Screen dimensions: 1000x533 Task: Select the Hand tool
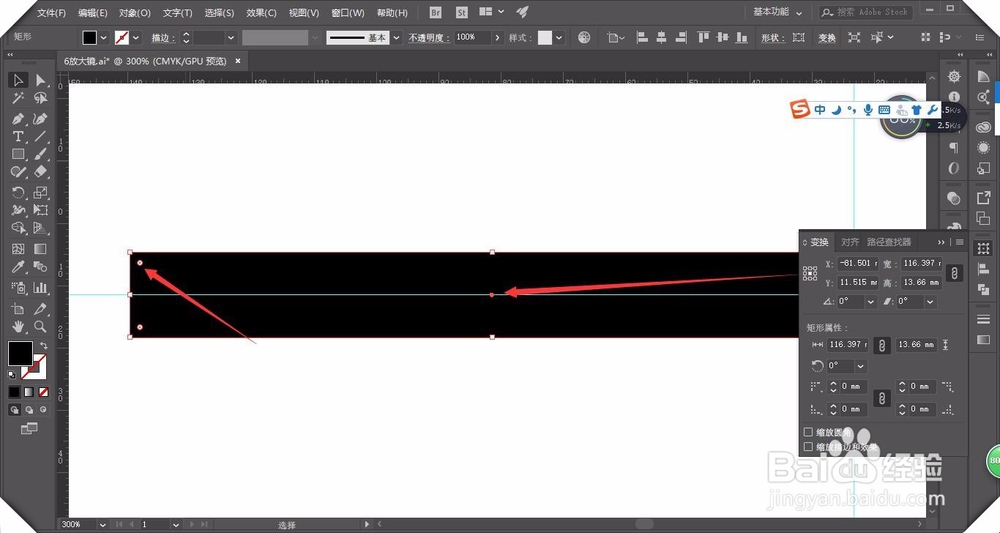(18, 326)
